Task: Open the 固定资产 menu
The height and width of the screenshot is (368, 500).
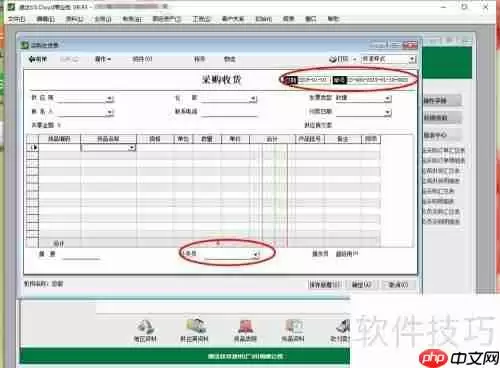Action: point(167,19)
